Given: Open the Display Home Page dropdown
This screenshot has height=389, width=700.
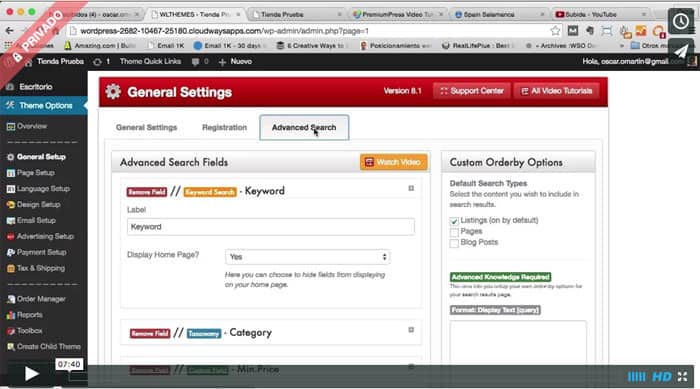Looking at the screenshot, I should 308,257.
